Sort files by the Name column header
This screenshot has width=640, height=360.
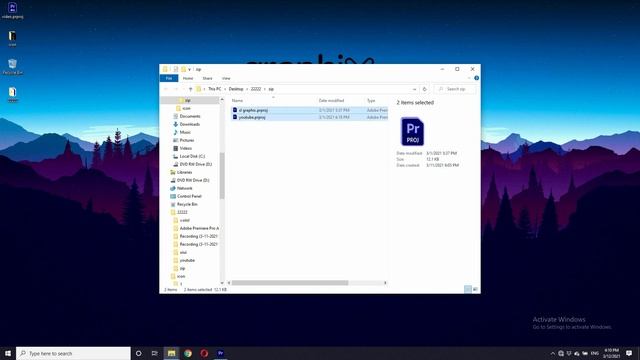click(x=237, y=100)
